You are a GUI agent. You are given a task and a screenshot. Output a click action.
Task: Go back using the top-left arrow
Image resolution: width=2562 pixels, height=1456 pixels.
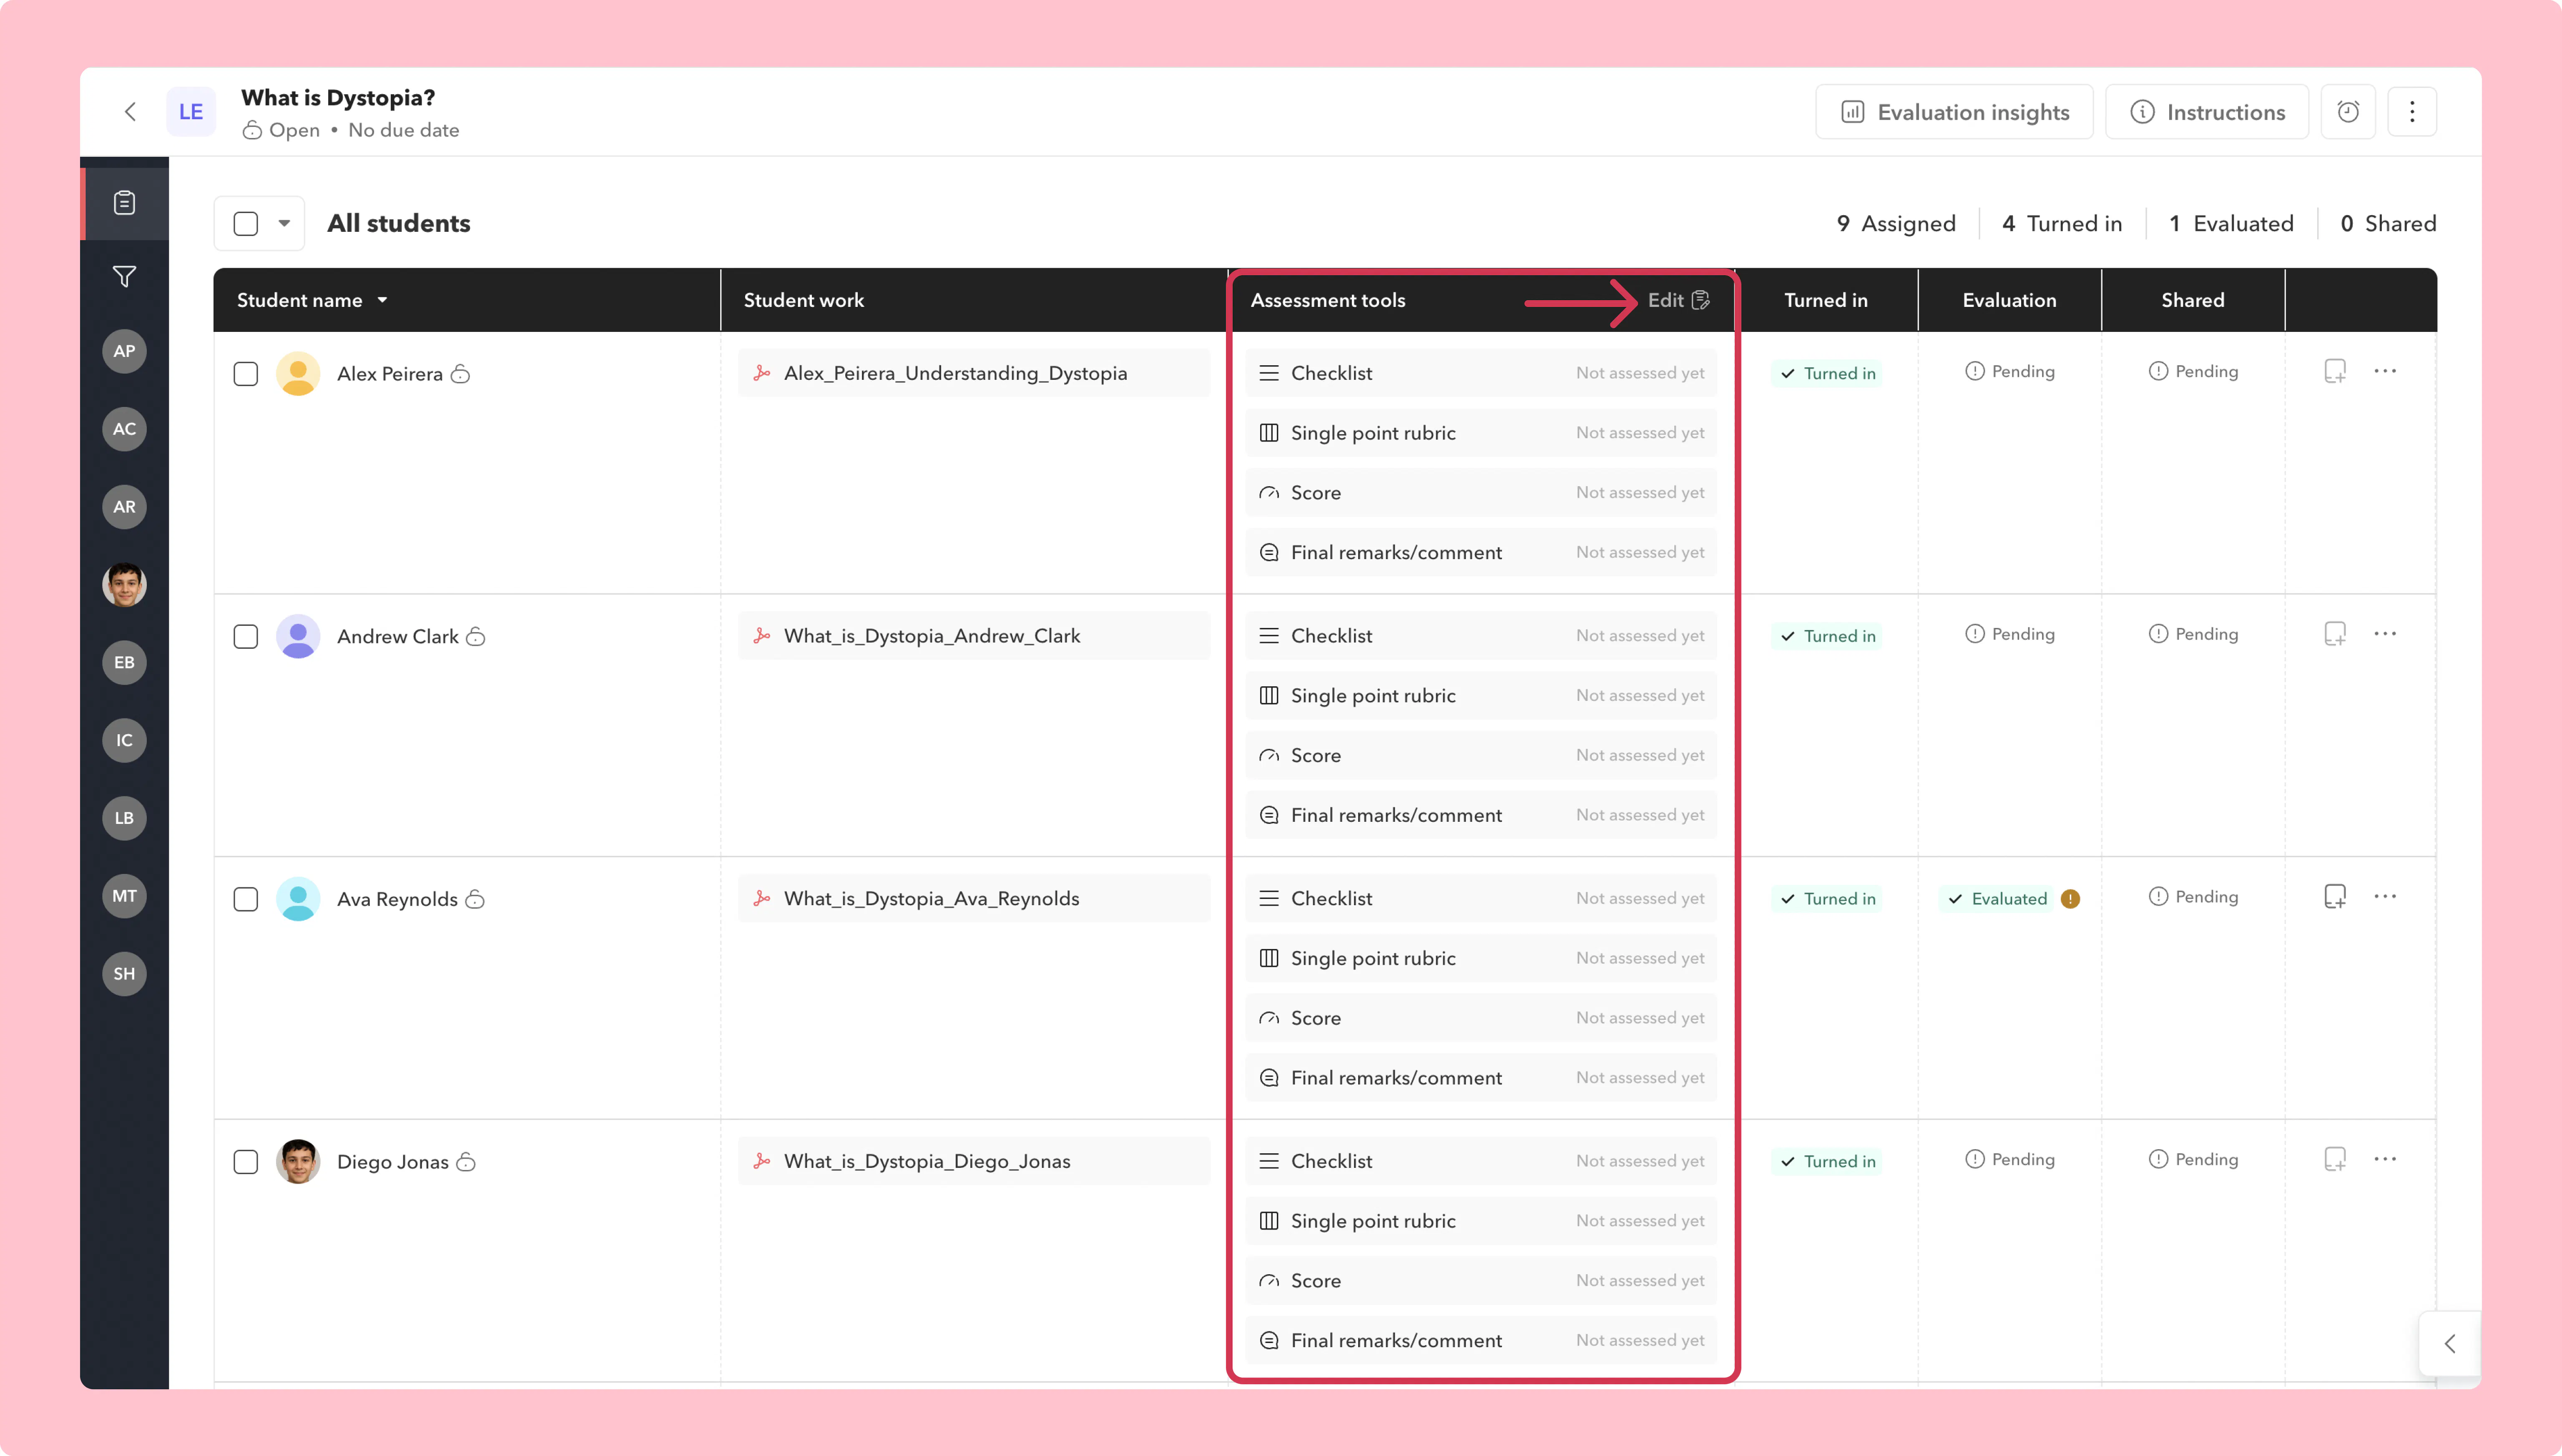(130, 112)
